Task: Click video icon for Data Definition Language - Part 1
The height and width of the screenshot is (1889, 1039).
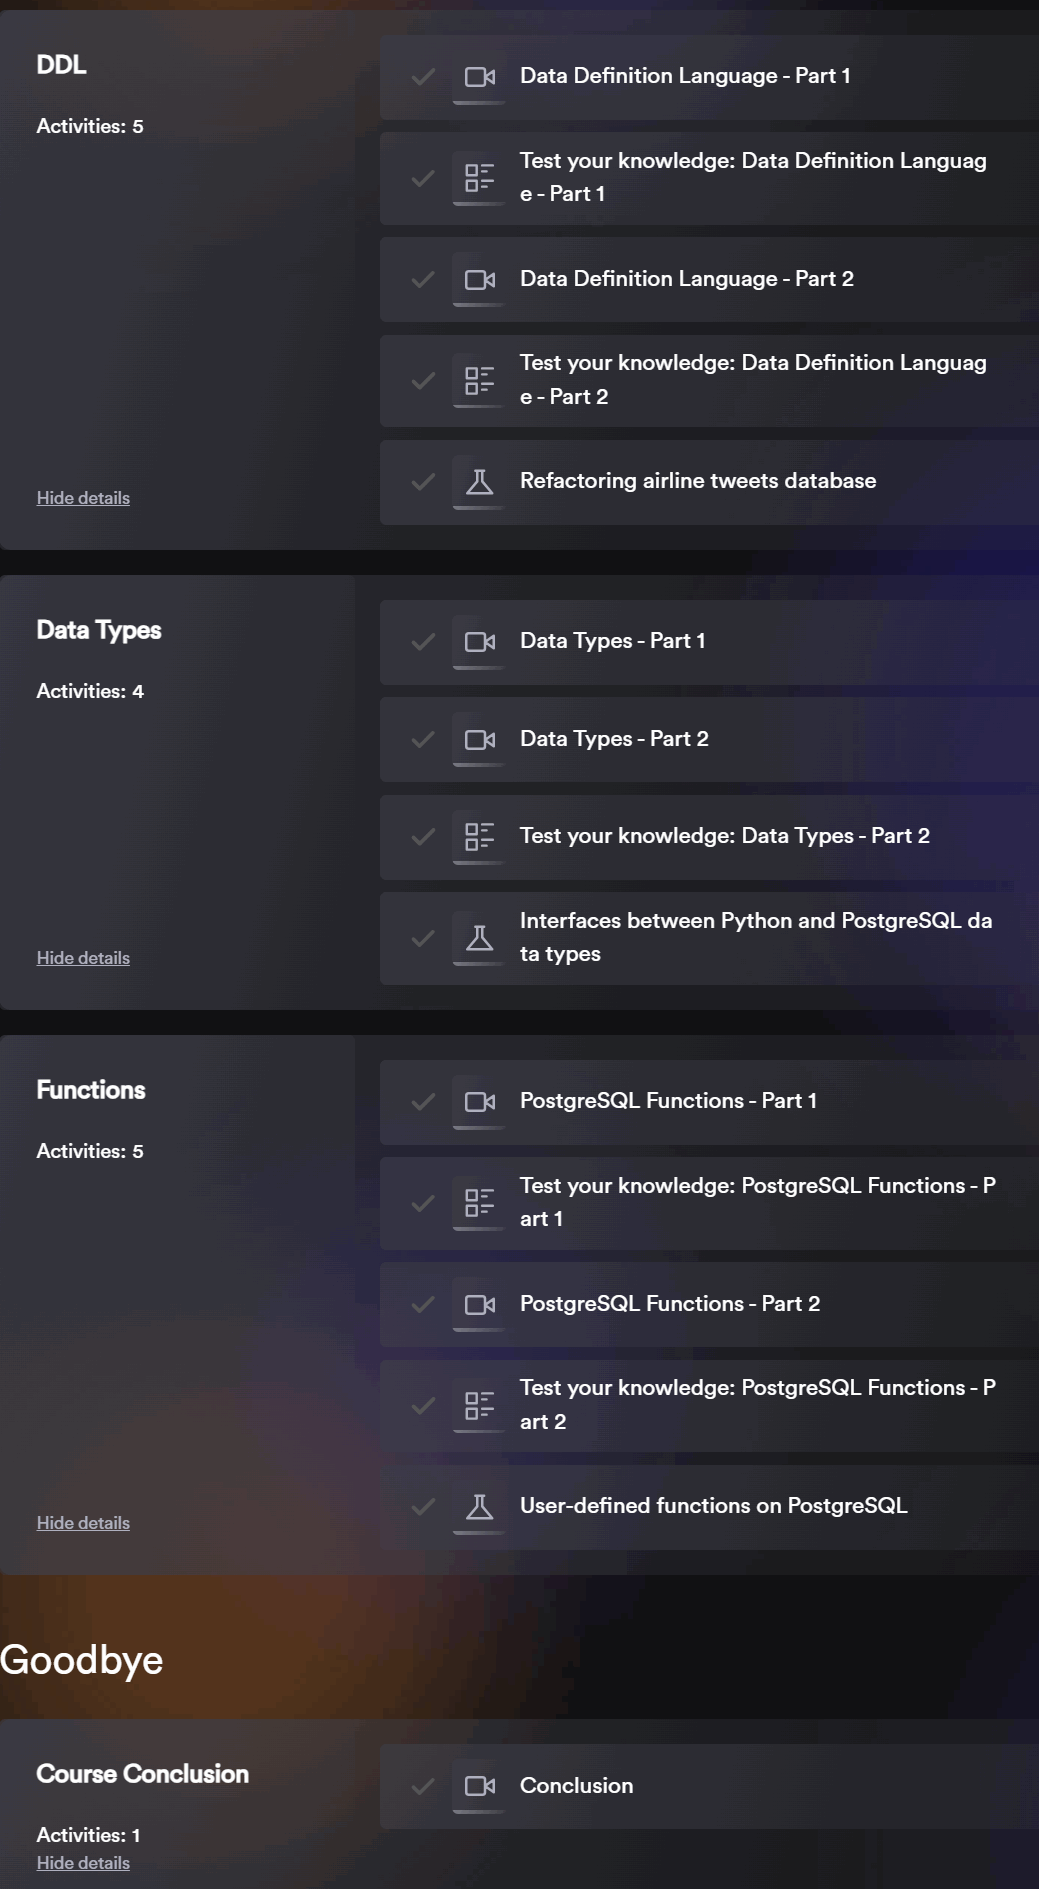Action: point(480,77)
